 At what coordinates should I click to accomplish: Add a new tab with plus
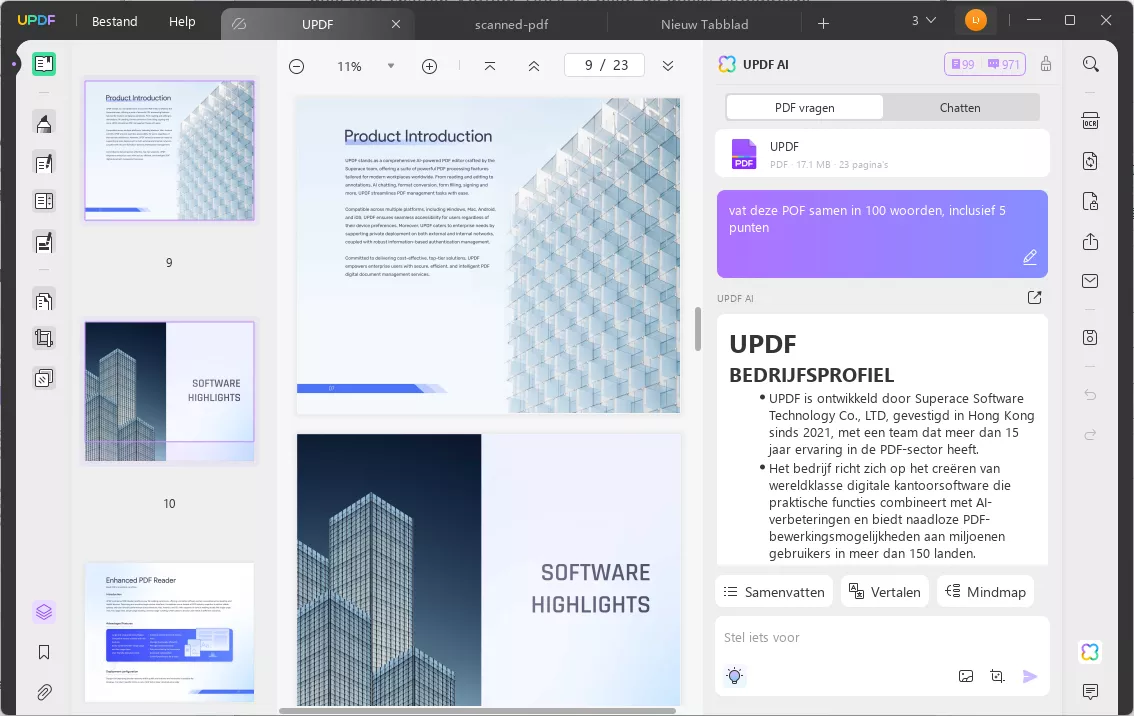point(823,24)
